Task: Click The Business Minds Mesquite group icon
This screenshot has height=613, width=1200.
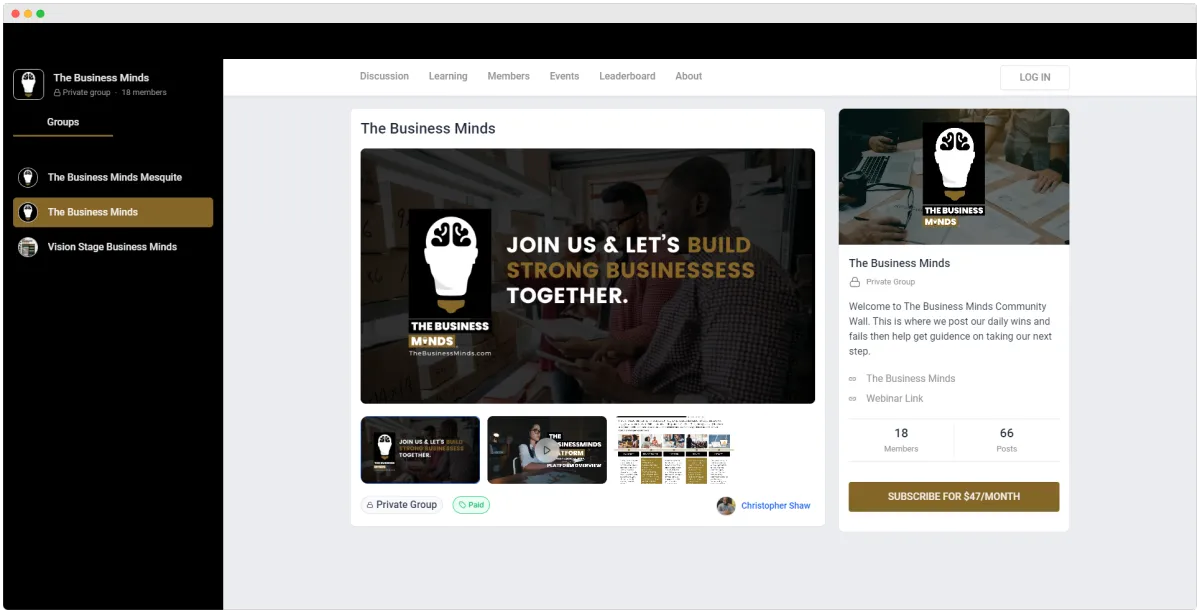Action: pos(27,177)
